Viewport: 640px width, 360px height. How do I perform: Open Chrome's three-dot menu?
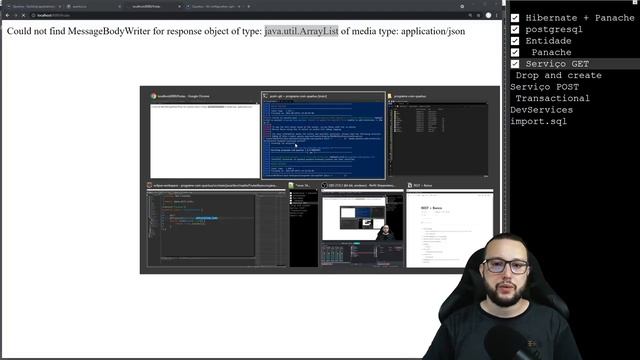pos(496,15)
